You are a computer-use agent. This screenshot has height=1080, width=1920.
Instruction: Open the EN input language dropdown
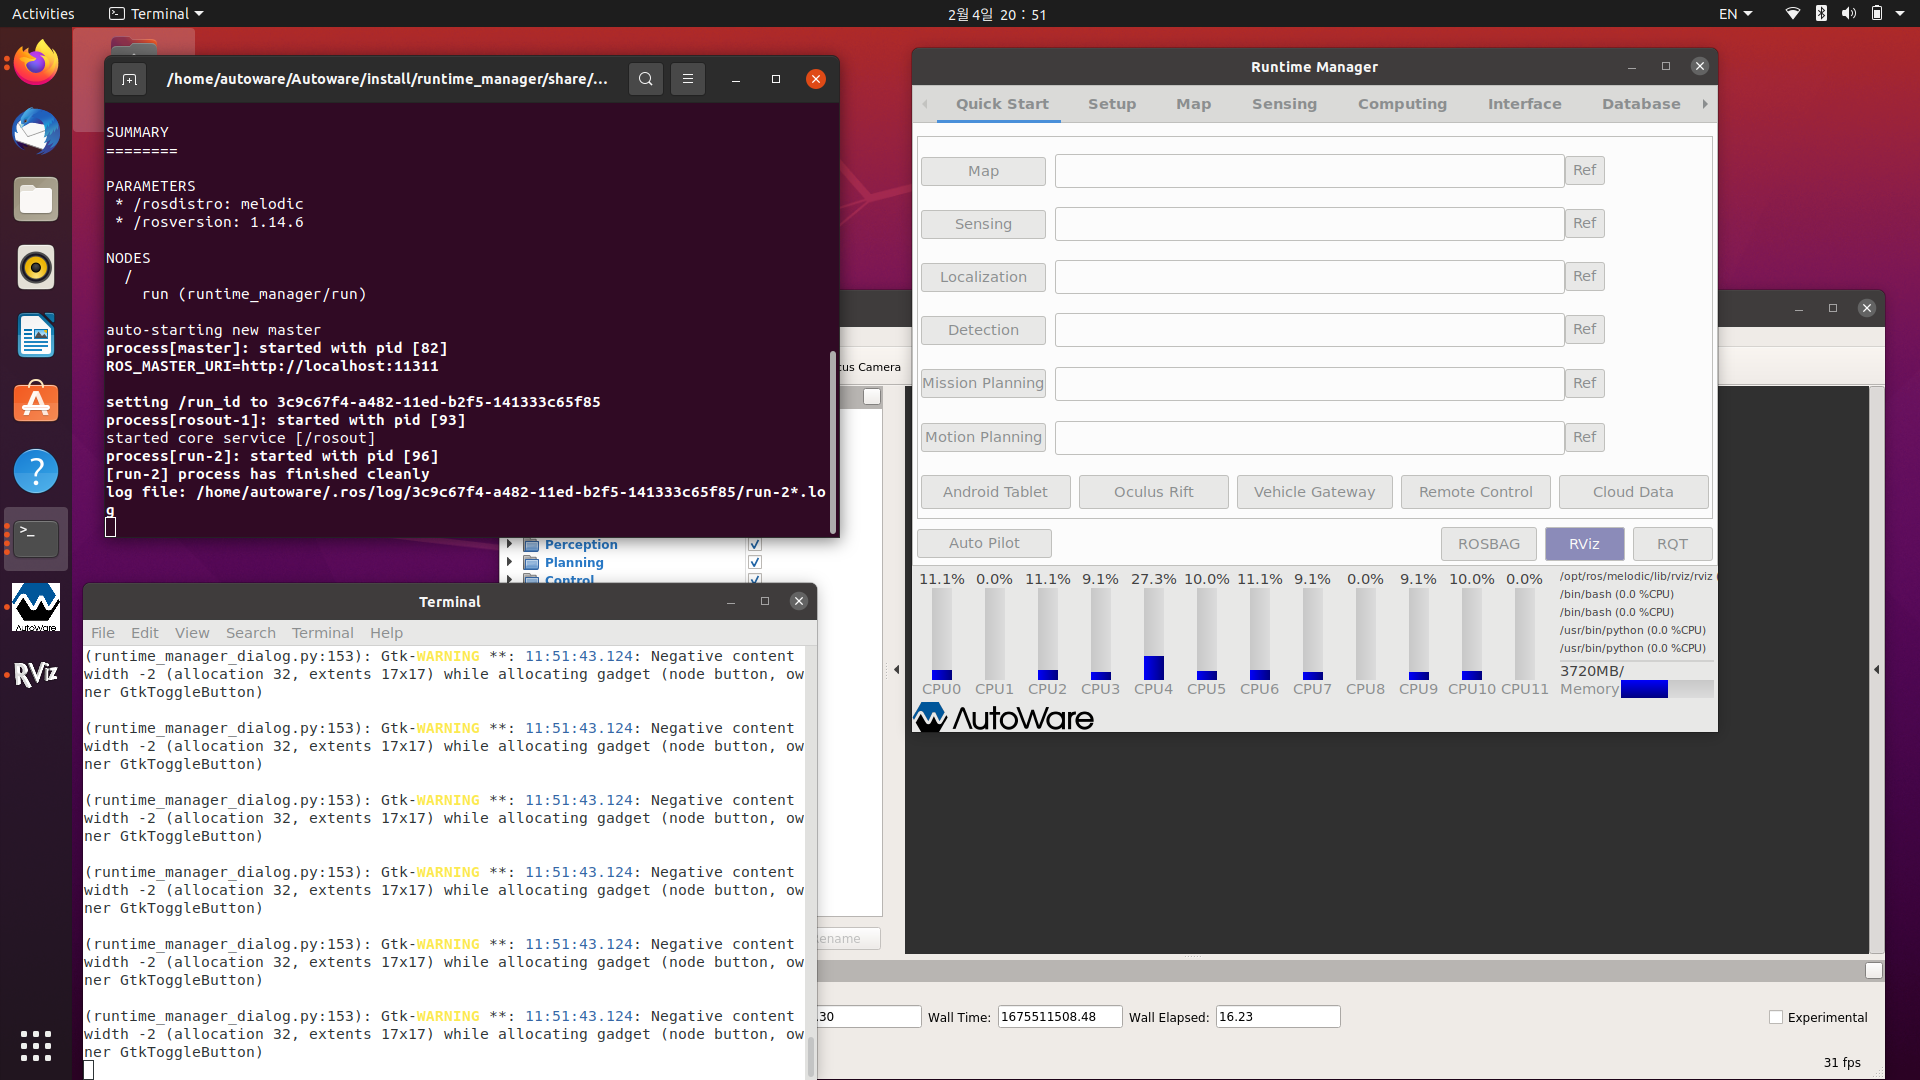coord(1735,14)
